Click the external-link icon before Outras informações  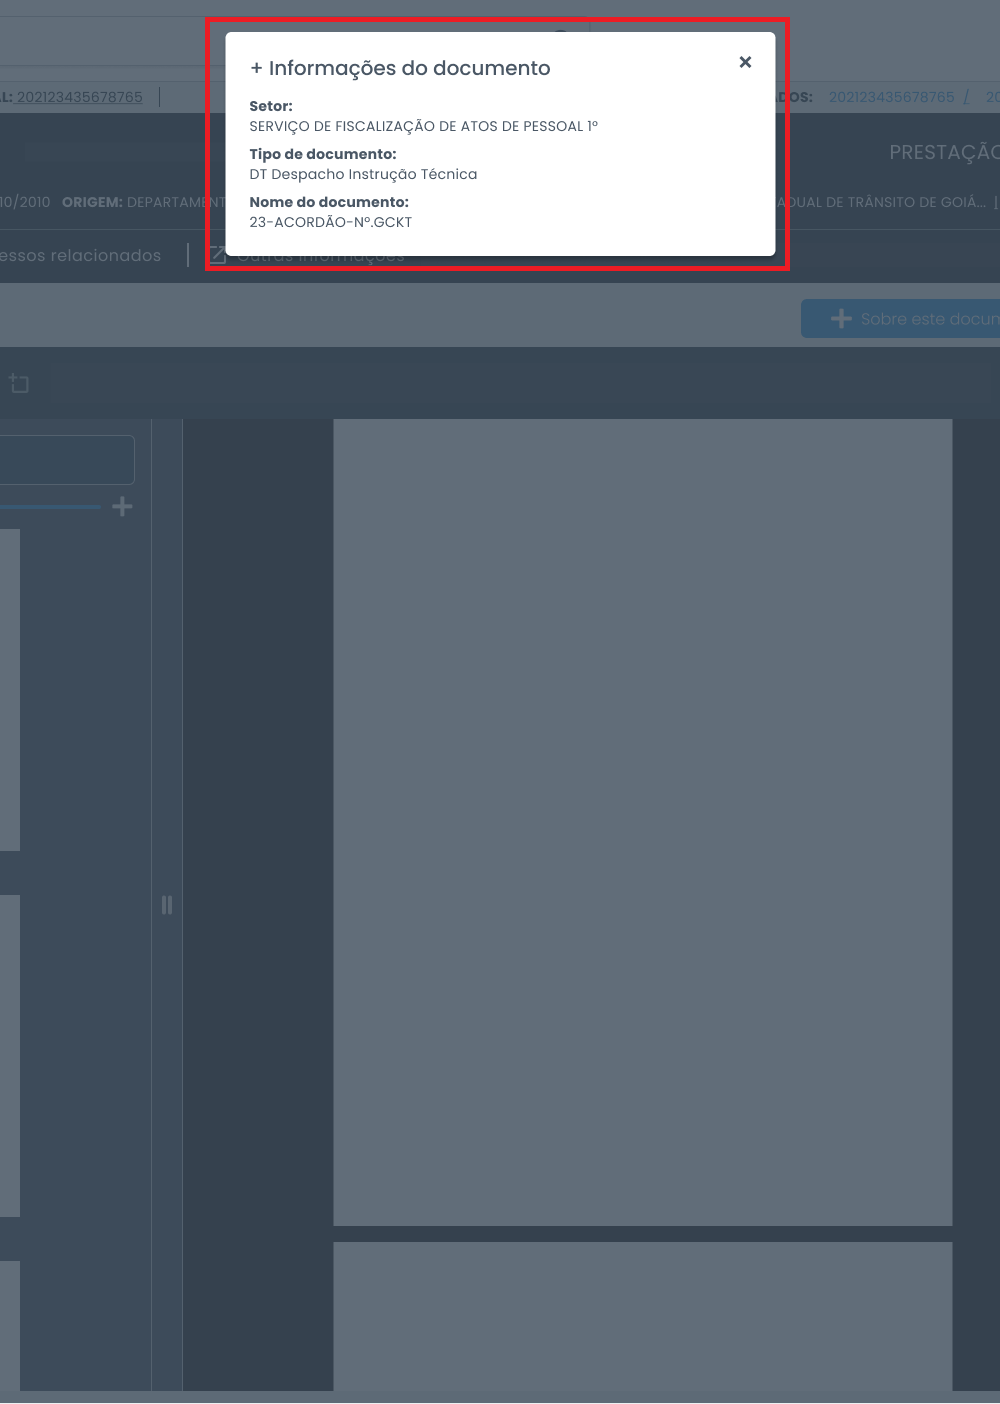(x=217, y=256)
